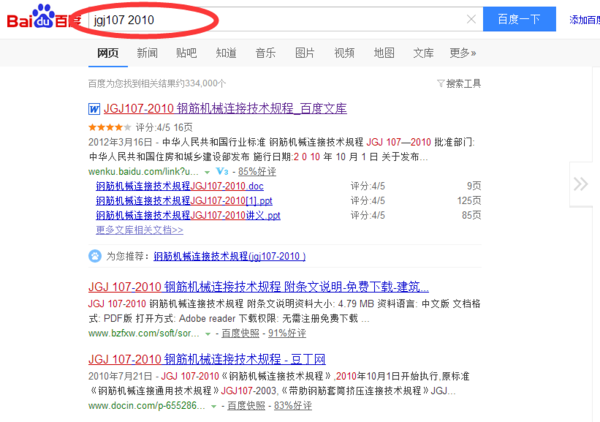Viewport: 600px width, 422px height.
Task: Open the 音乐 tab
Action: click(x=266, y=53)
